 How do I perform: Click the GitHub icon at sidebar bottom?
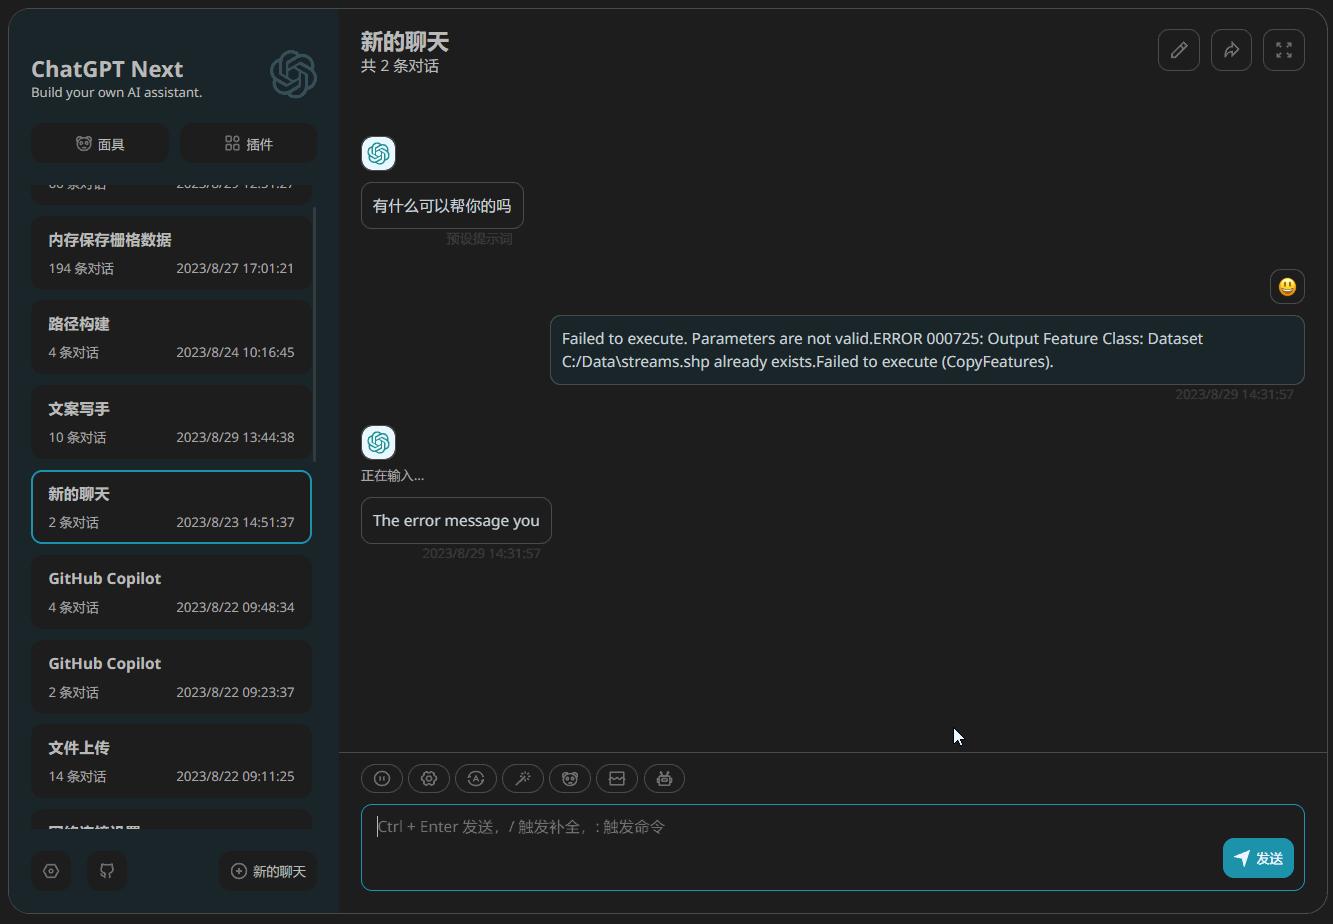click(107, 871)
